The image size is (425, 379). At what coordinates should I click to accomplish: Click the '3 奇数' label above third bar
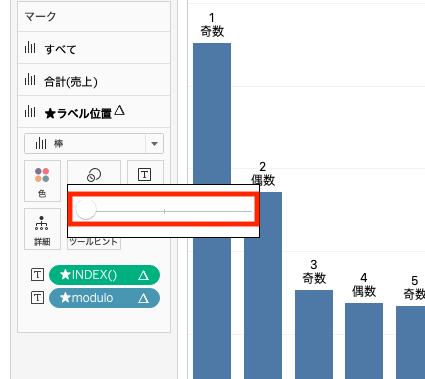pos(314,272)
